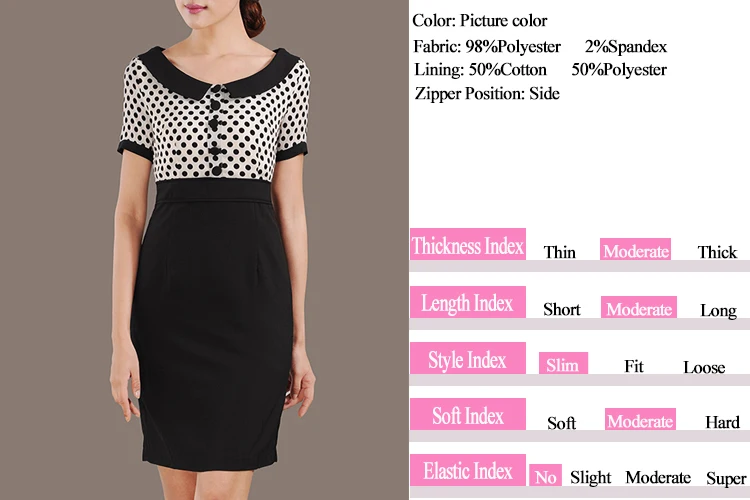Viewport: 750px width, 500px height.
Task: Choose Slight in Elastic Index row
Action: [x=590, y=478]
